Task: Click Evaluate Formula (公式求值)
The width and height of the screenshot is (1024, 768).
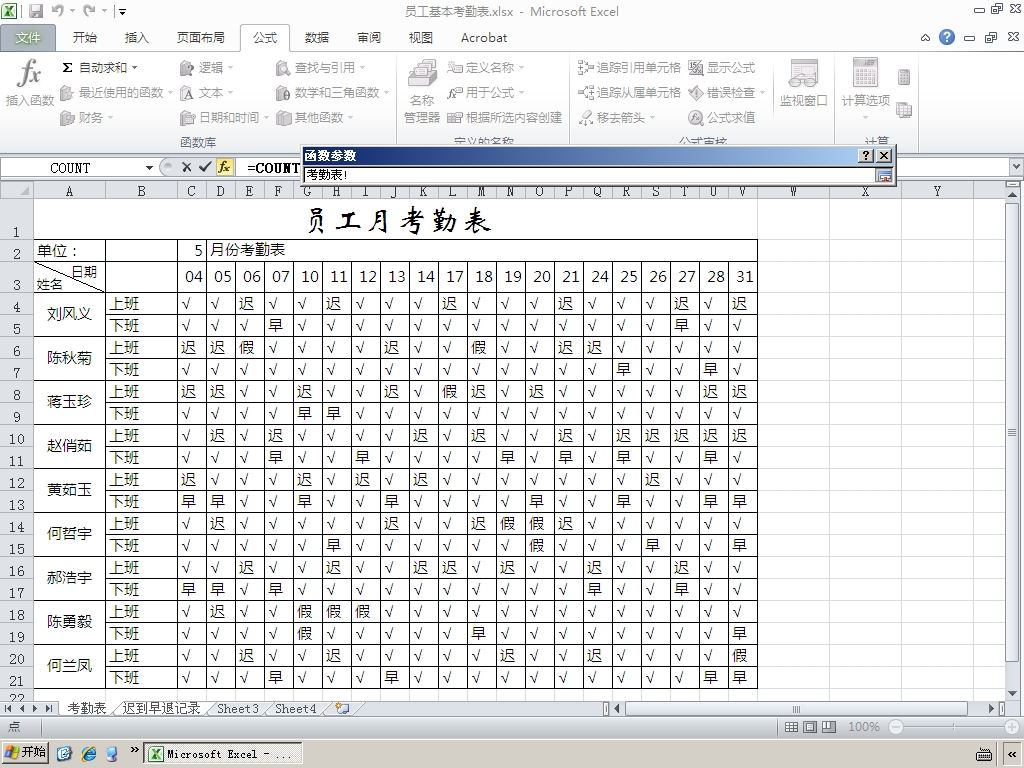Action: click(x=722, y=118)
